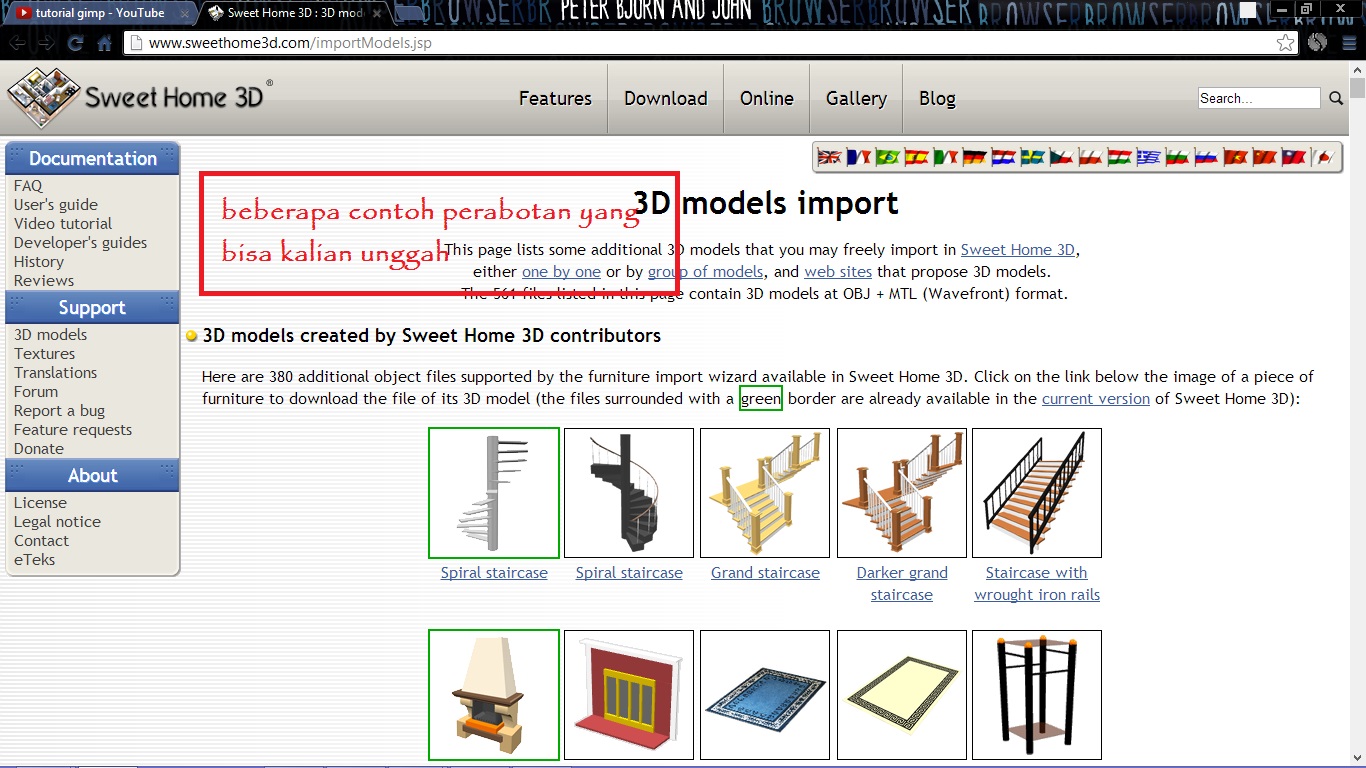This screenshot has width=1366, height=768.
Task: Select the Taiwan flag language icon
Action: (x=1293, y=157)
